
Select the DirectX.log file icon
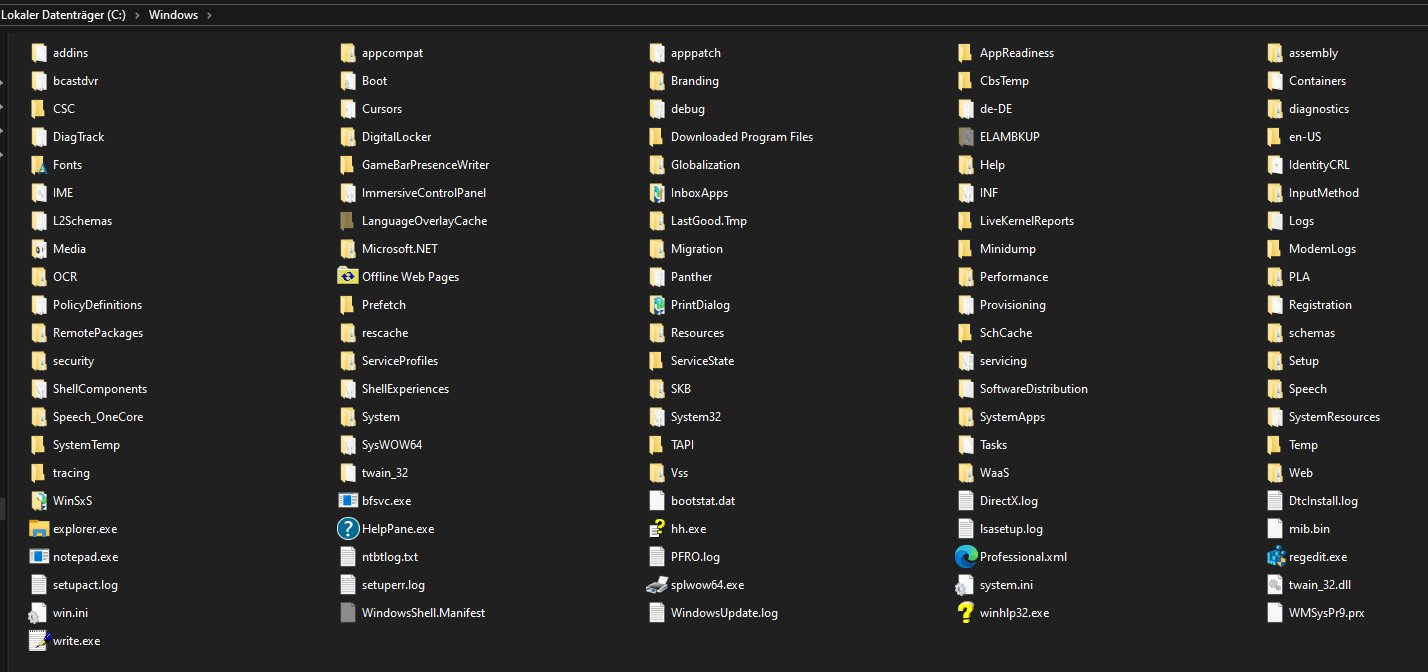[x=965, y=501]
